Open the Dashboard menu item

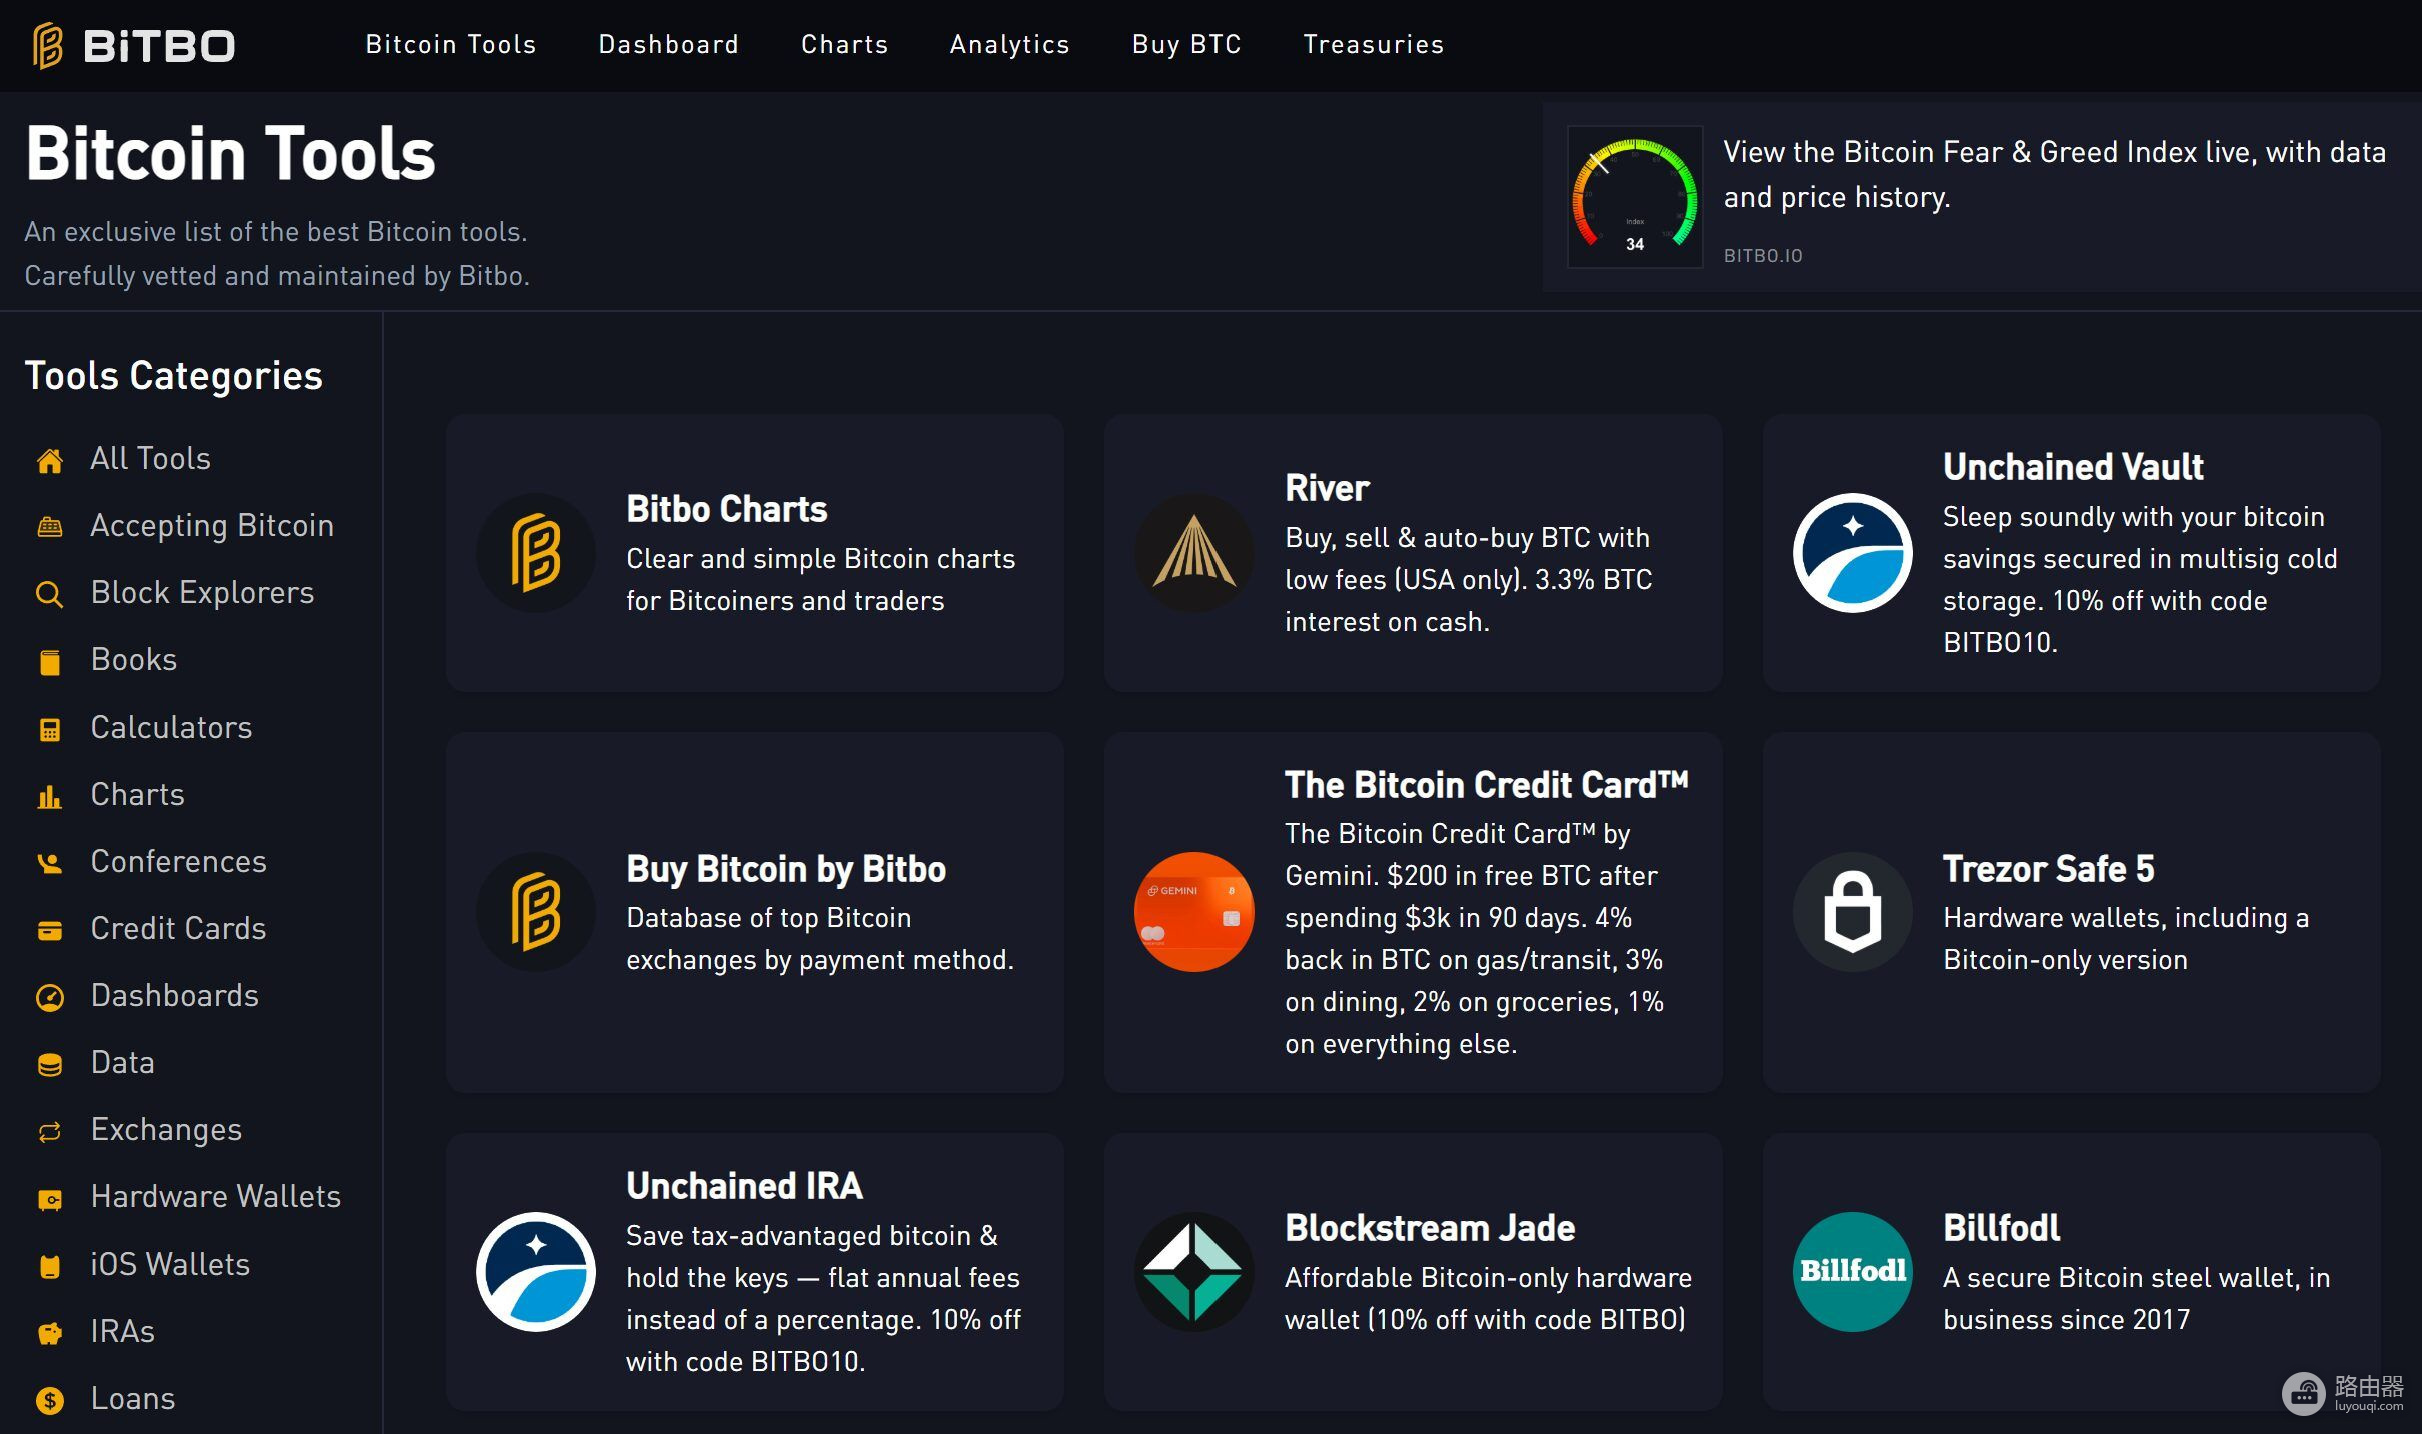tap(668, 44)
